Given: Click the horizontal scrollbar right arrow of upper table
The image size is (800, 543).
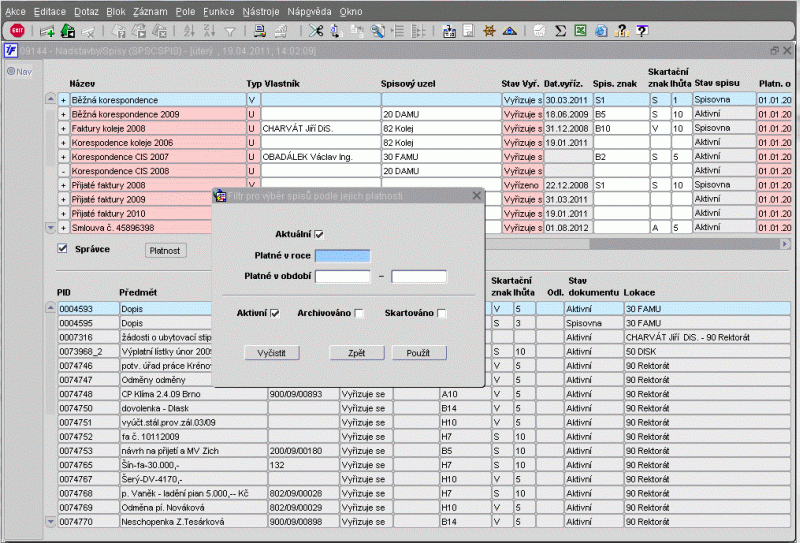Looking at the screenshot, I should pos(786,244).
